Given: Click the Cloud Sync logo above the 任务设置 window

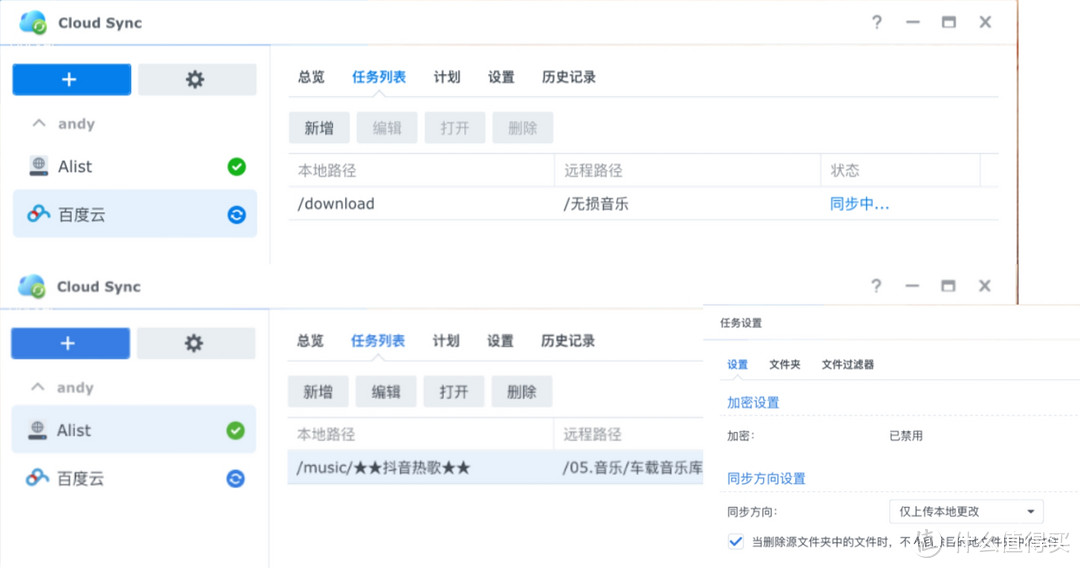Looking at the screenshot, I should point(32,286).
